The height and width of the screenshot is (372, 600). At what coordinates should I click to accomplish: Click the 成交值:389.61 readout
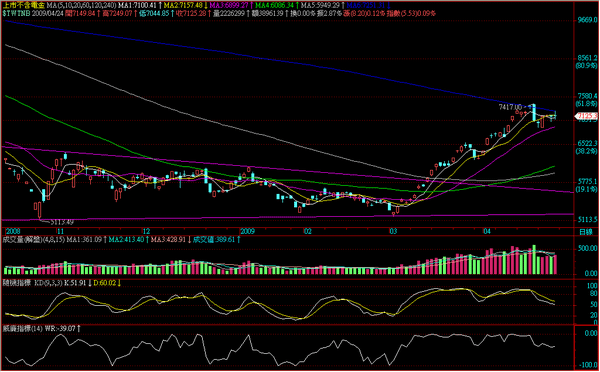point(214,240)
